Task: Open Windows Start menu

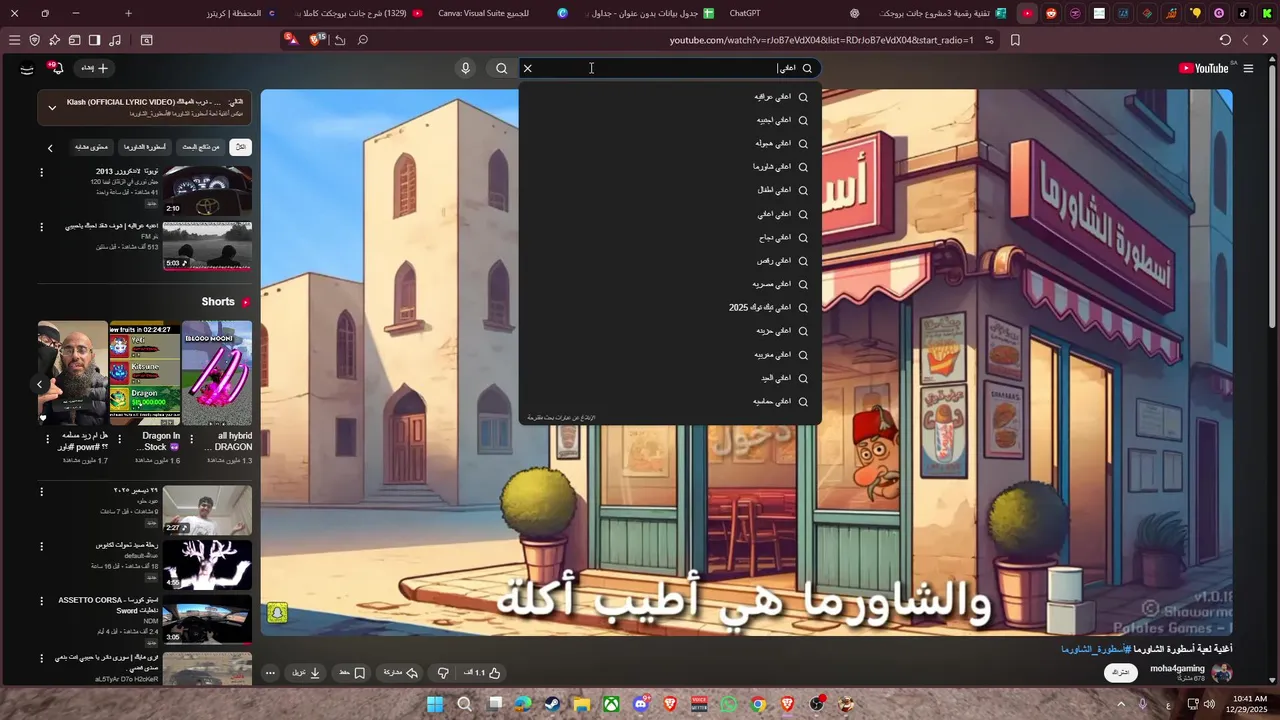Action: tap(435, 704)
